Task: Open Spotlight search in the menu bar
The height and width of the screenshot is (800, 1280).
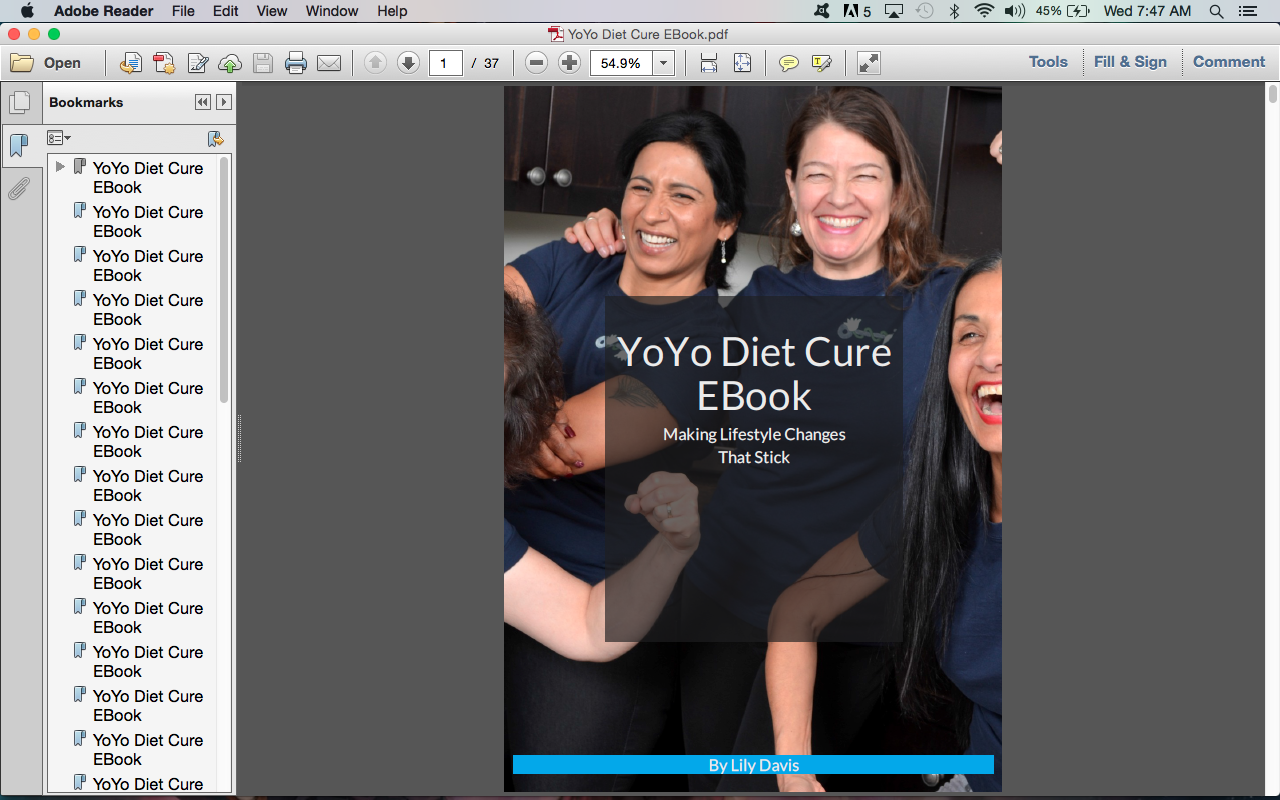Action: pyautogui.click(x=1216, y=11)
